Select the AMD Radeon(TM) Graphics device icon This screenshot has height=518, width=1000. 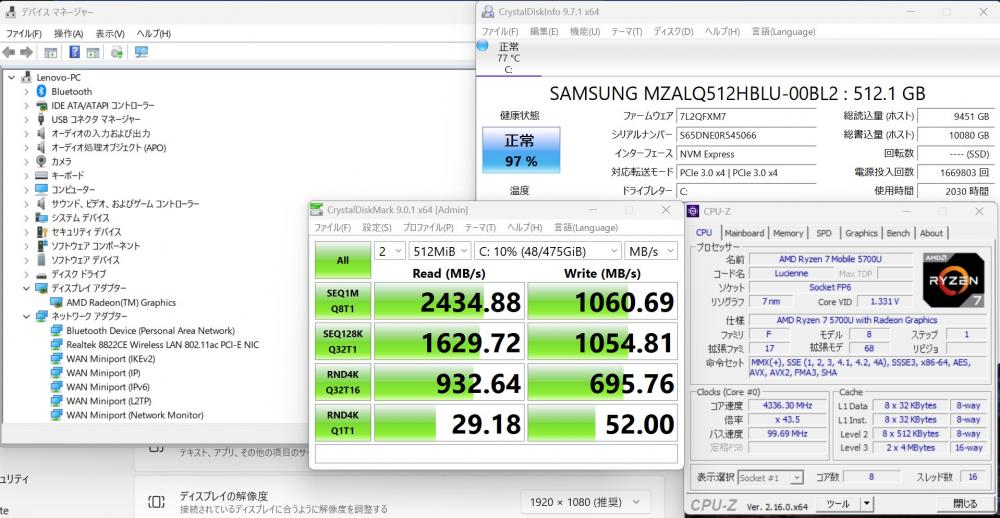tap(57, 302)
